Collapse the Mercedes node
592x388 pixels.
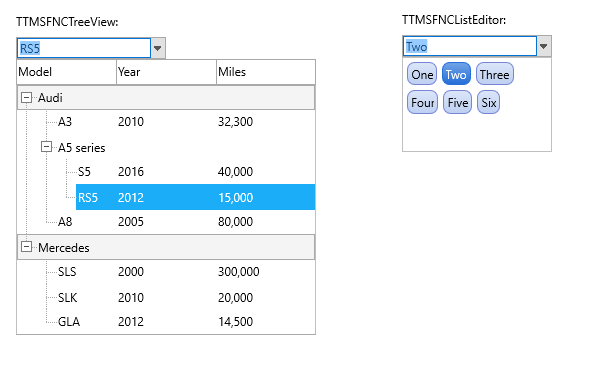(x=26, y=247)
